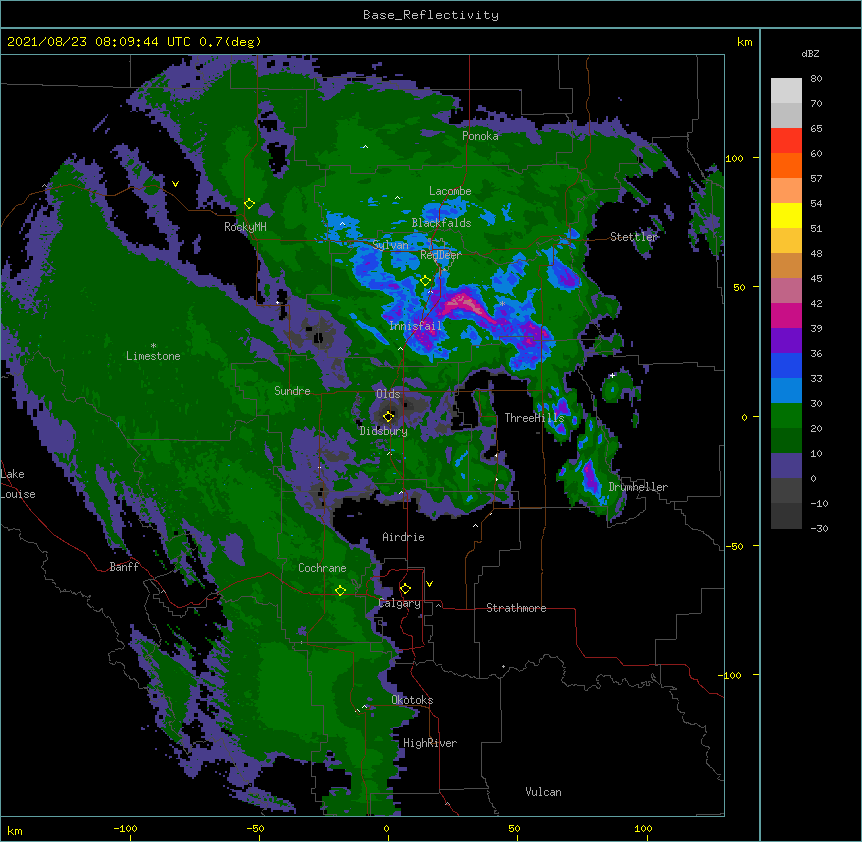
Task: Click the yellow diamond marker above Calgary
Action: coord(405,589)
